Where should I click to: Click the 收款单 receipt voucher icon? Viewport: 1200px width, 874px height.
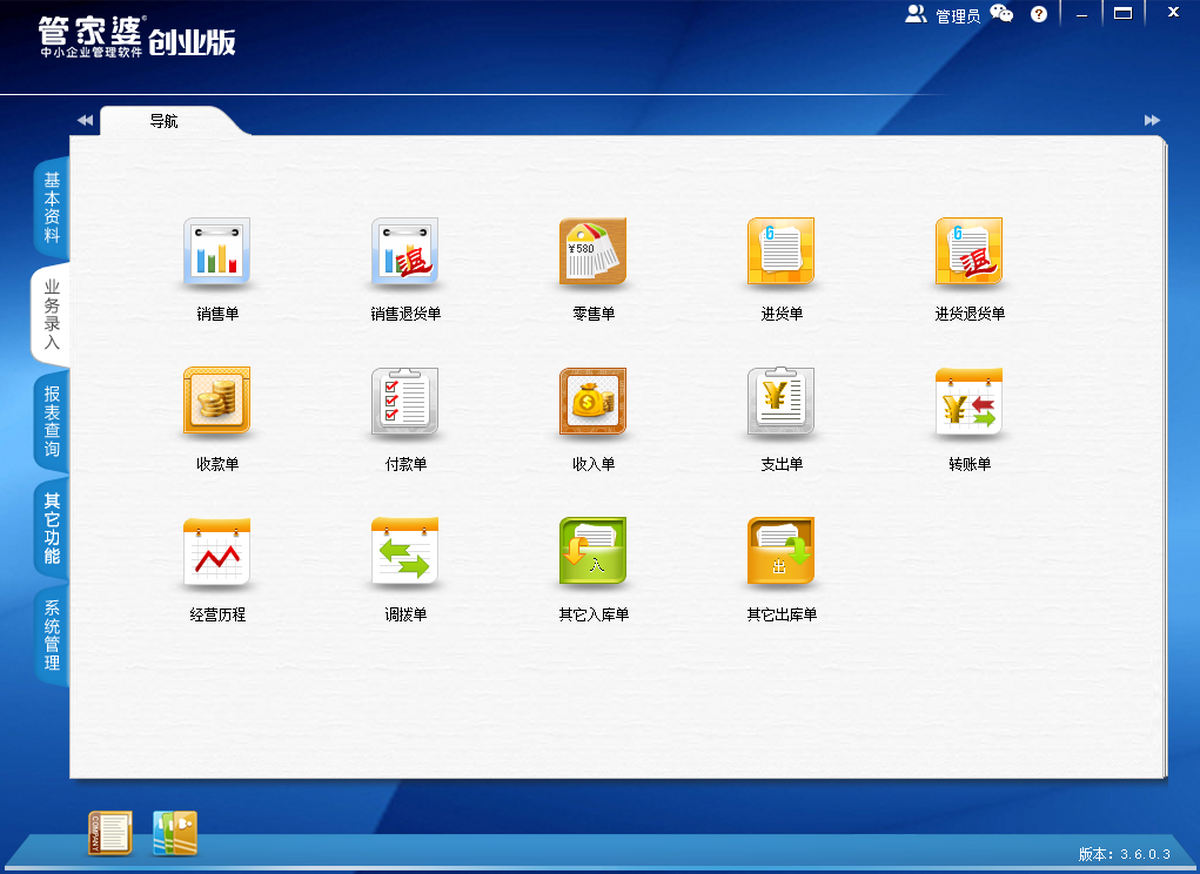(217, 402)
